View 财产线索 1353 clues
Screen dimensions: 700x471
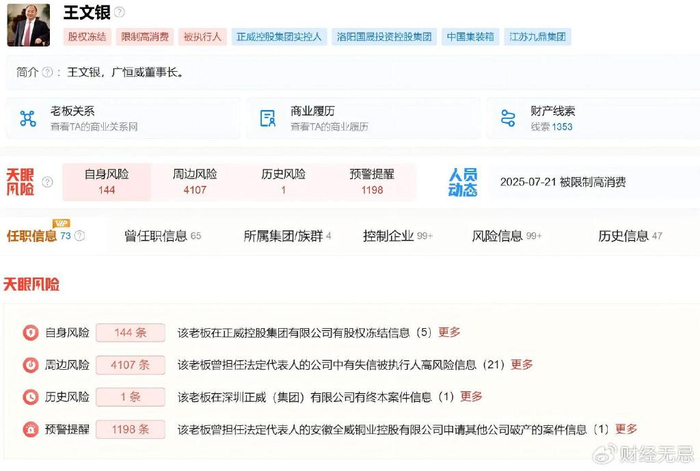[552, 127]
